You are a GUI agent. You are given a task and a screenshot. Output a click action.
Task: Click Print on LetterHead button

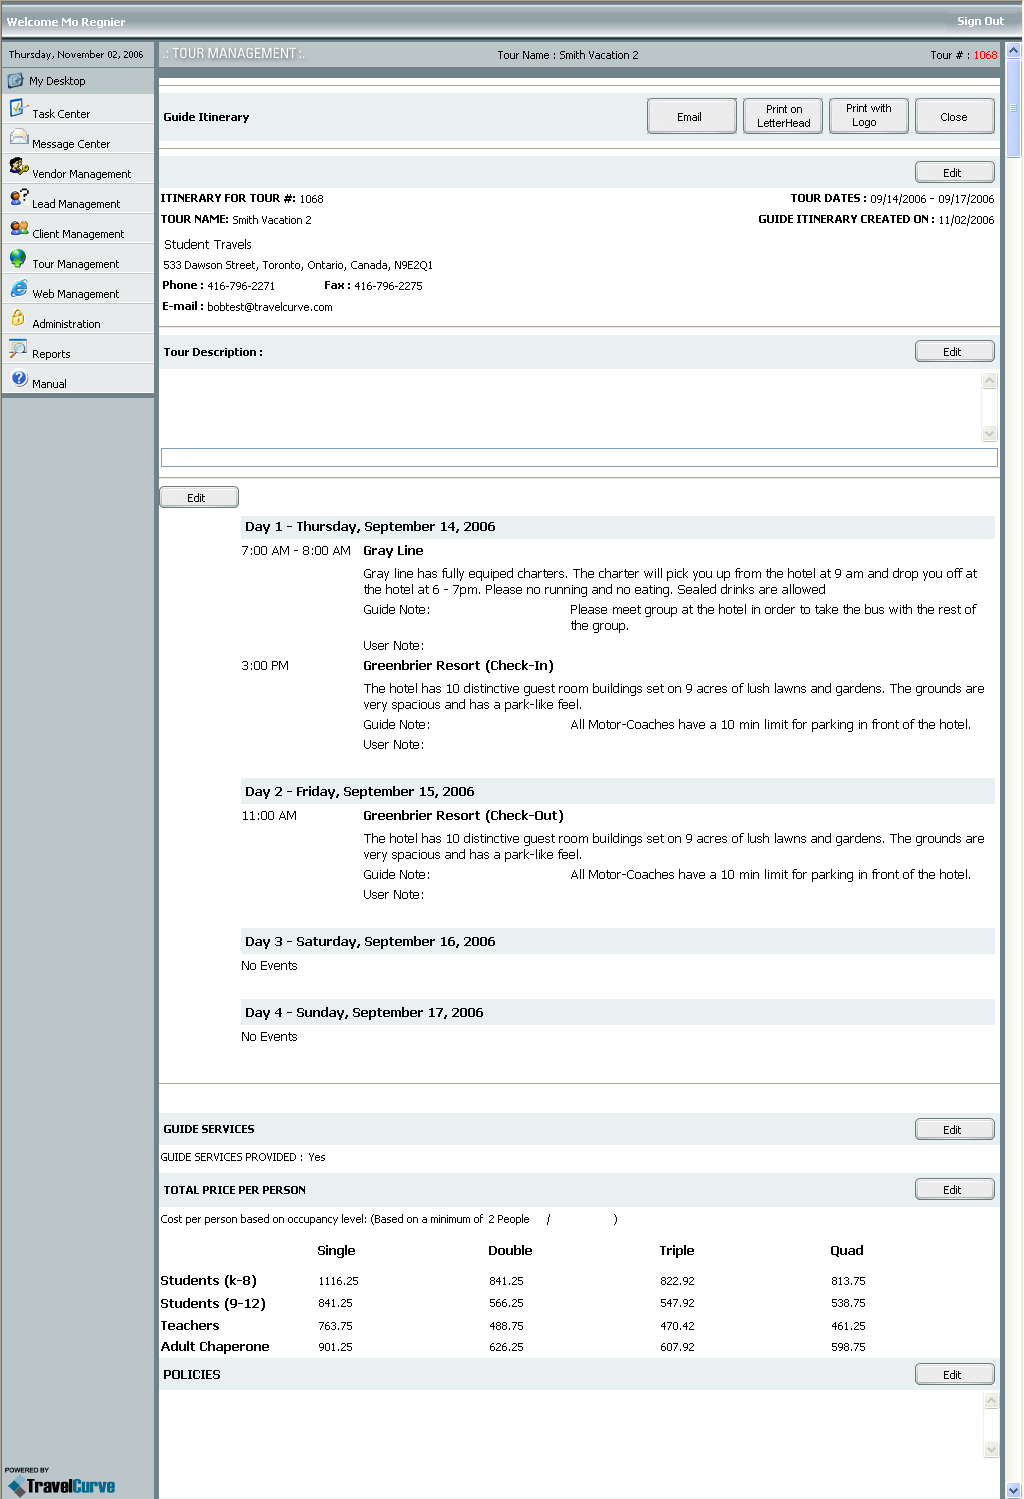783,116
